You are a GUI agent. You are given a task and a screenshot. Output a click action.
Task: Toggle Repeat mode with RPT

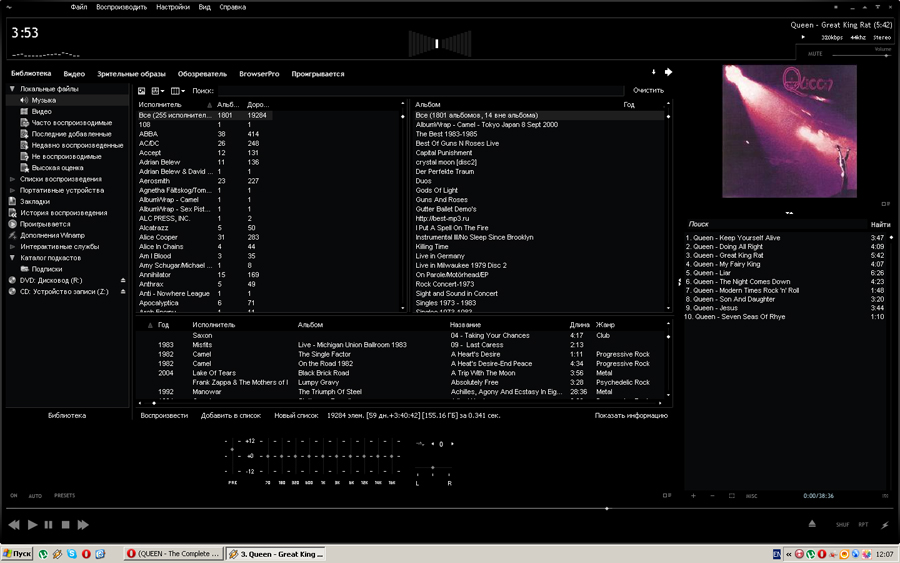pyautogui.click(x=863, y=524)
